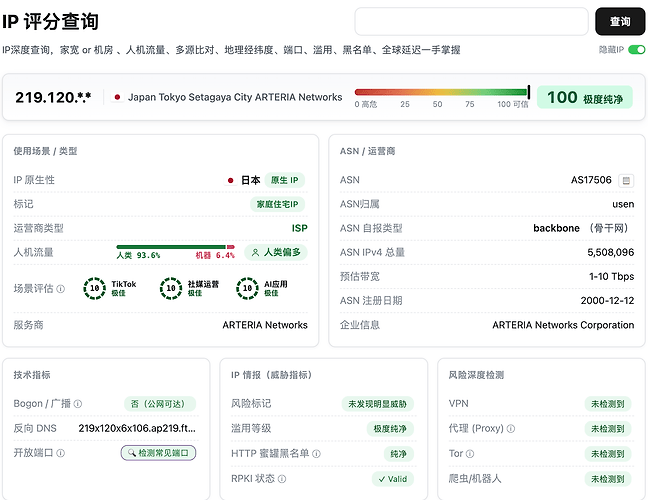Click the 人类偏多 badge

[x=276, y=252]
